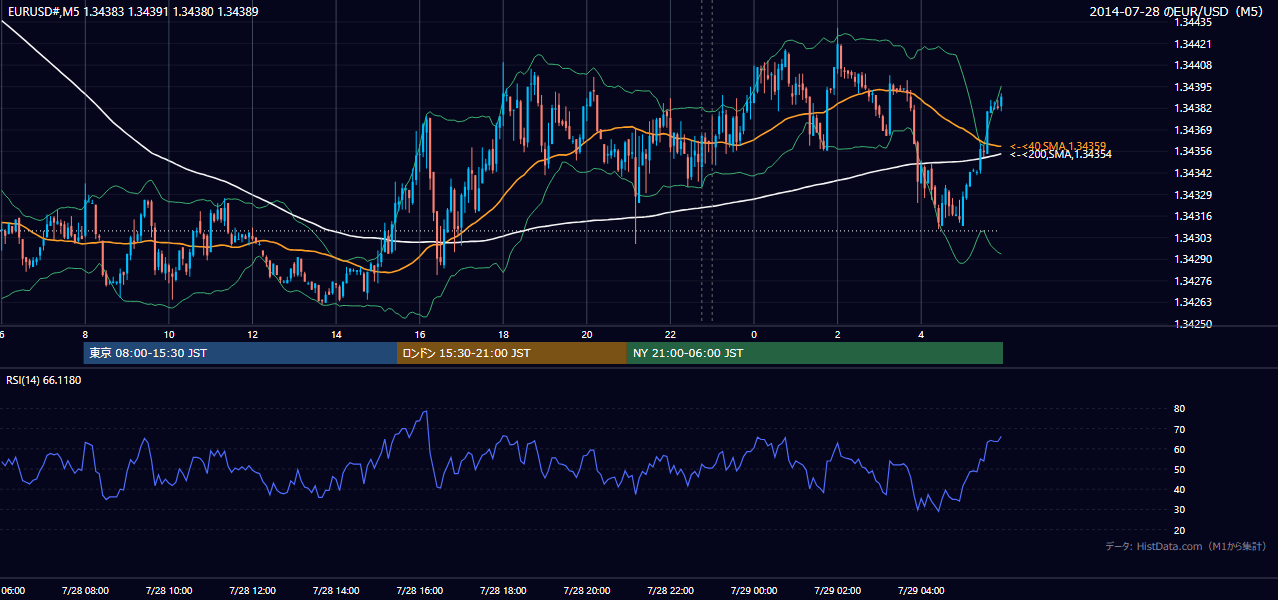Image resolution: width=1278 pixels, height=600 pixels.
Task: Select the 東京 08:00-15:30 JST session bar
Action: pos(240,353)
